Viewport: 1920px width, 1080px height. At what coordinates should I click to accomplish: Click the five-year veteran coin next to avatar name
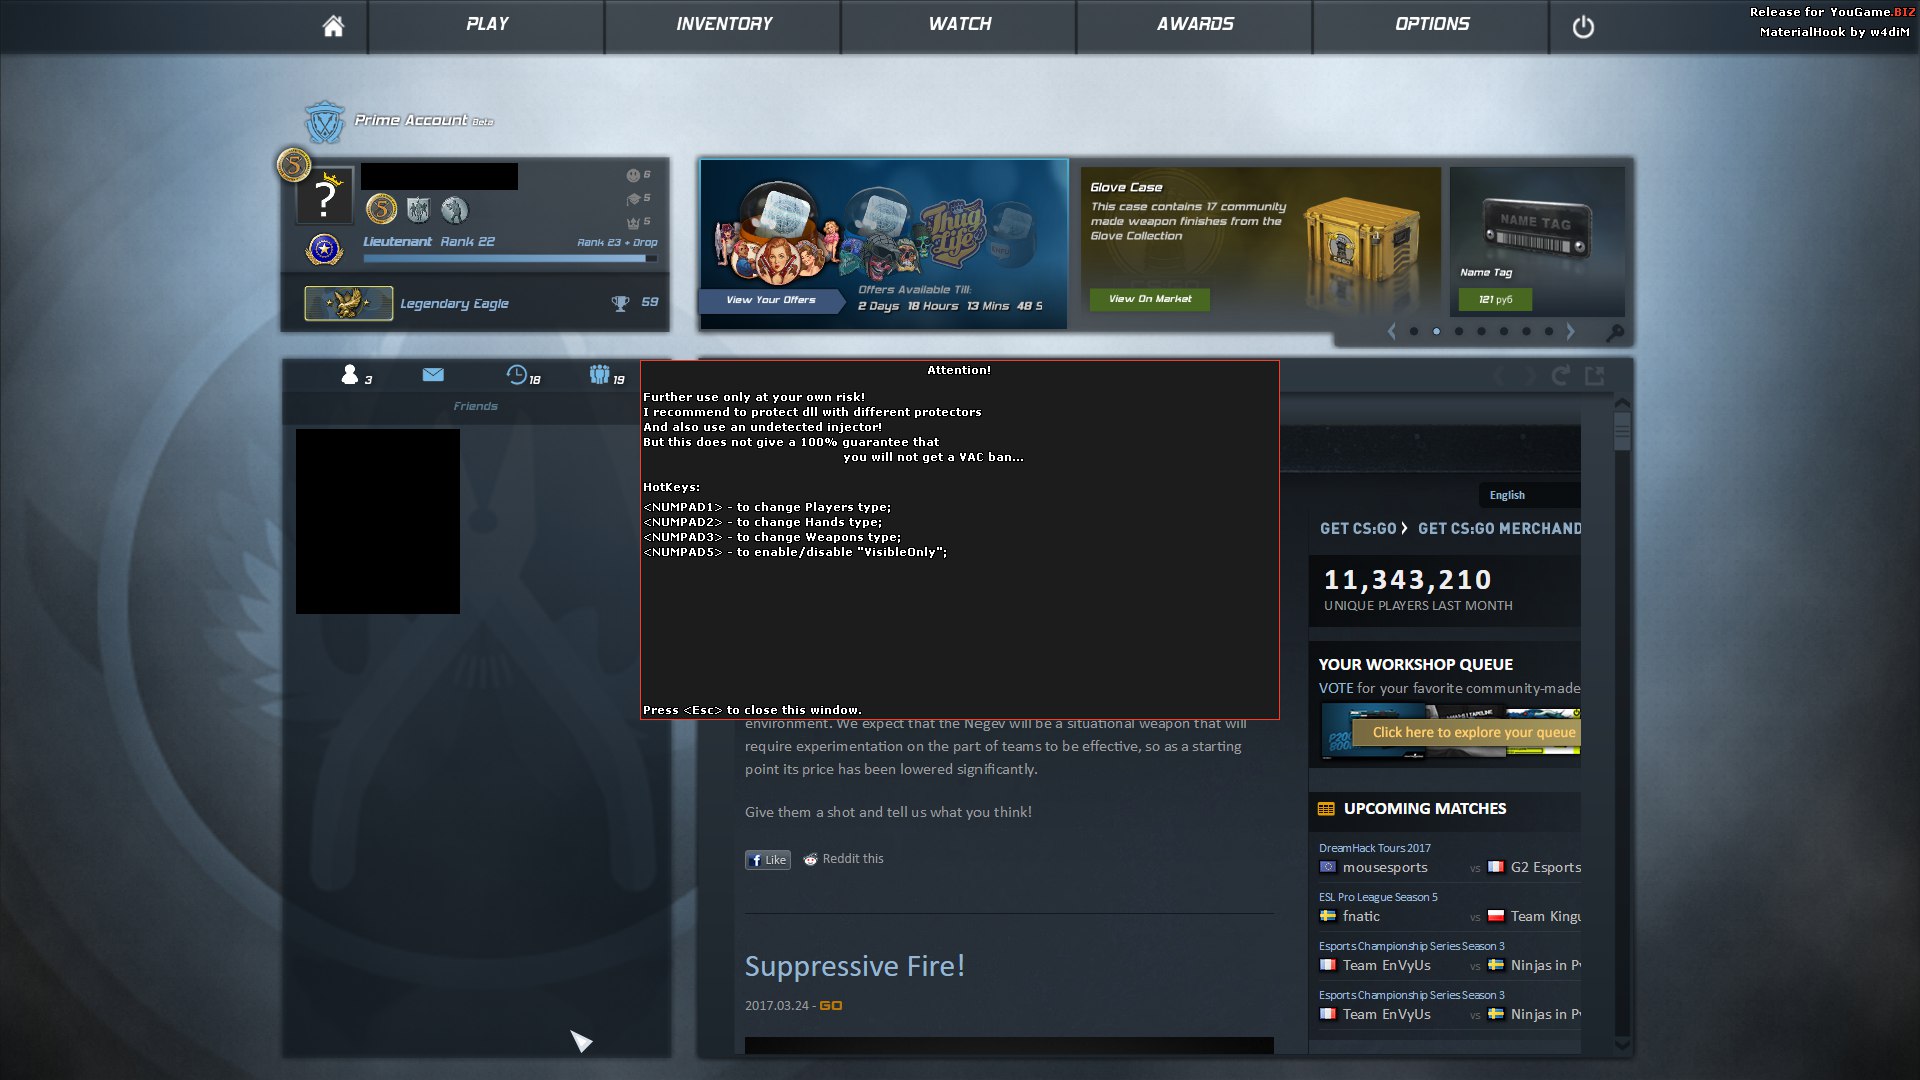coord(381,209)
